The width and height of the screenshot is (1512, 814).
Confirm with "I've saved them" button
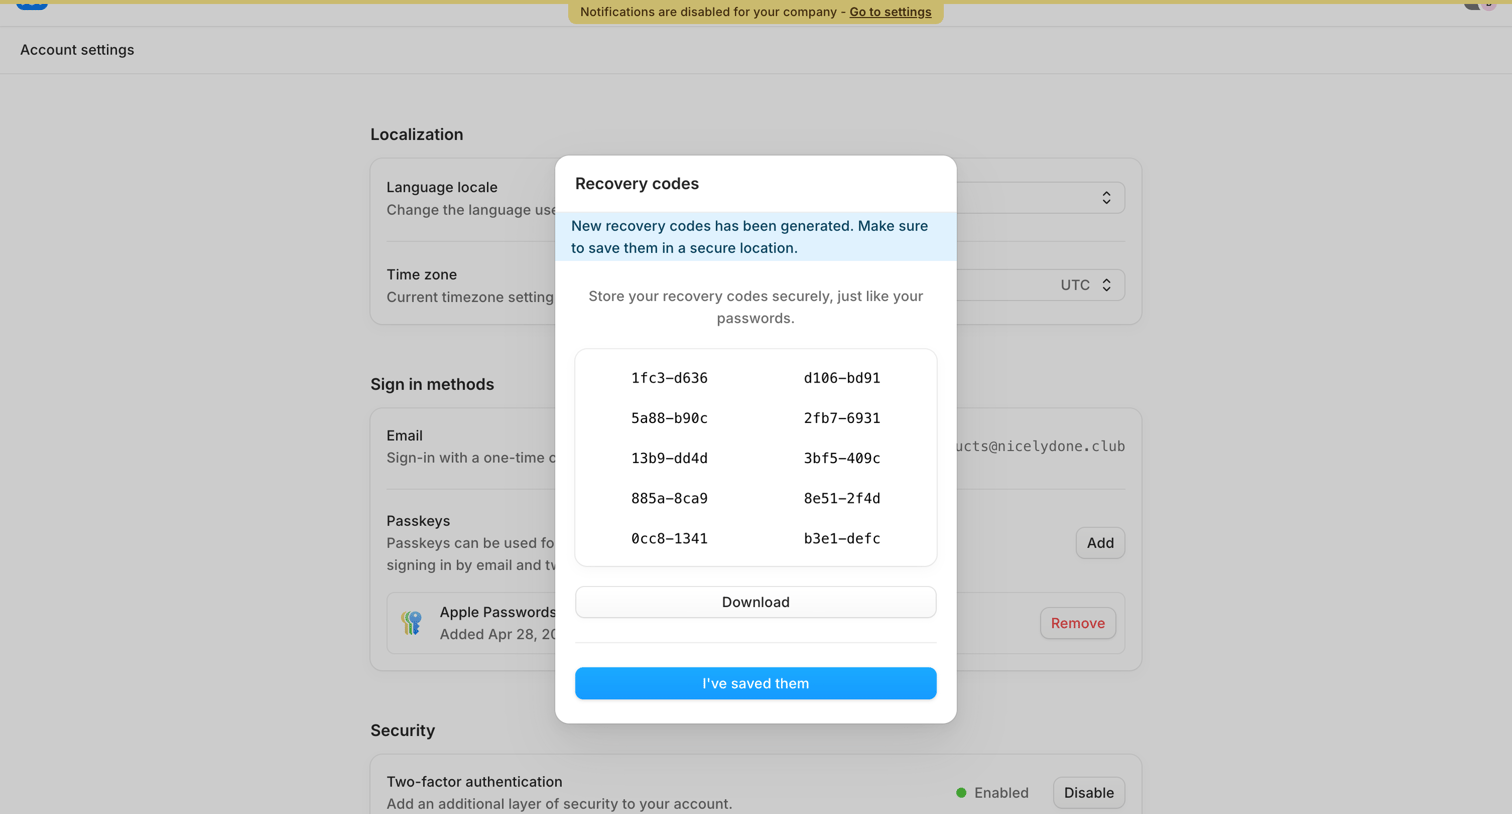[x=756, y=683]
